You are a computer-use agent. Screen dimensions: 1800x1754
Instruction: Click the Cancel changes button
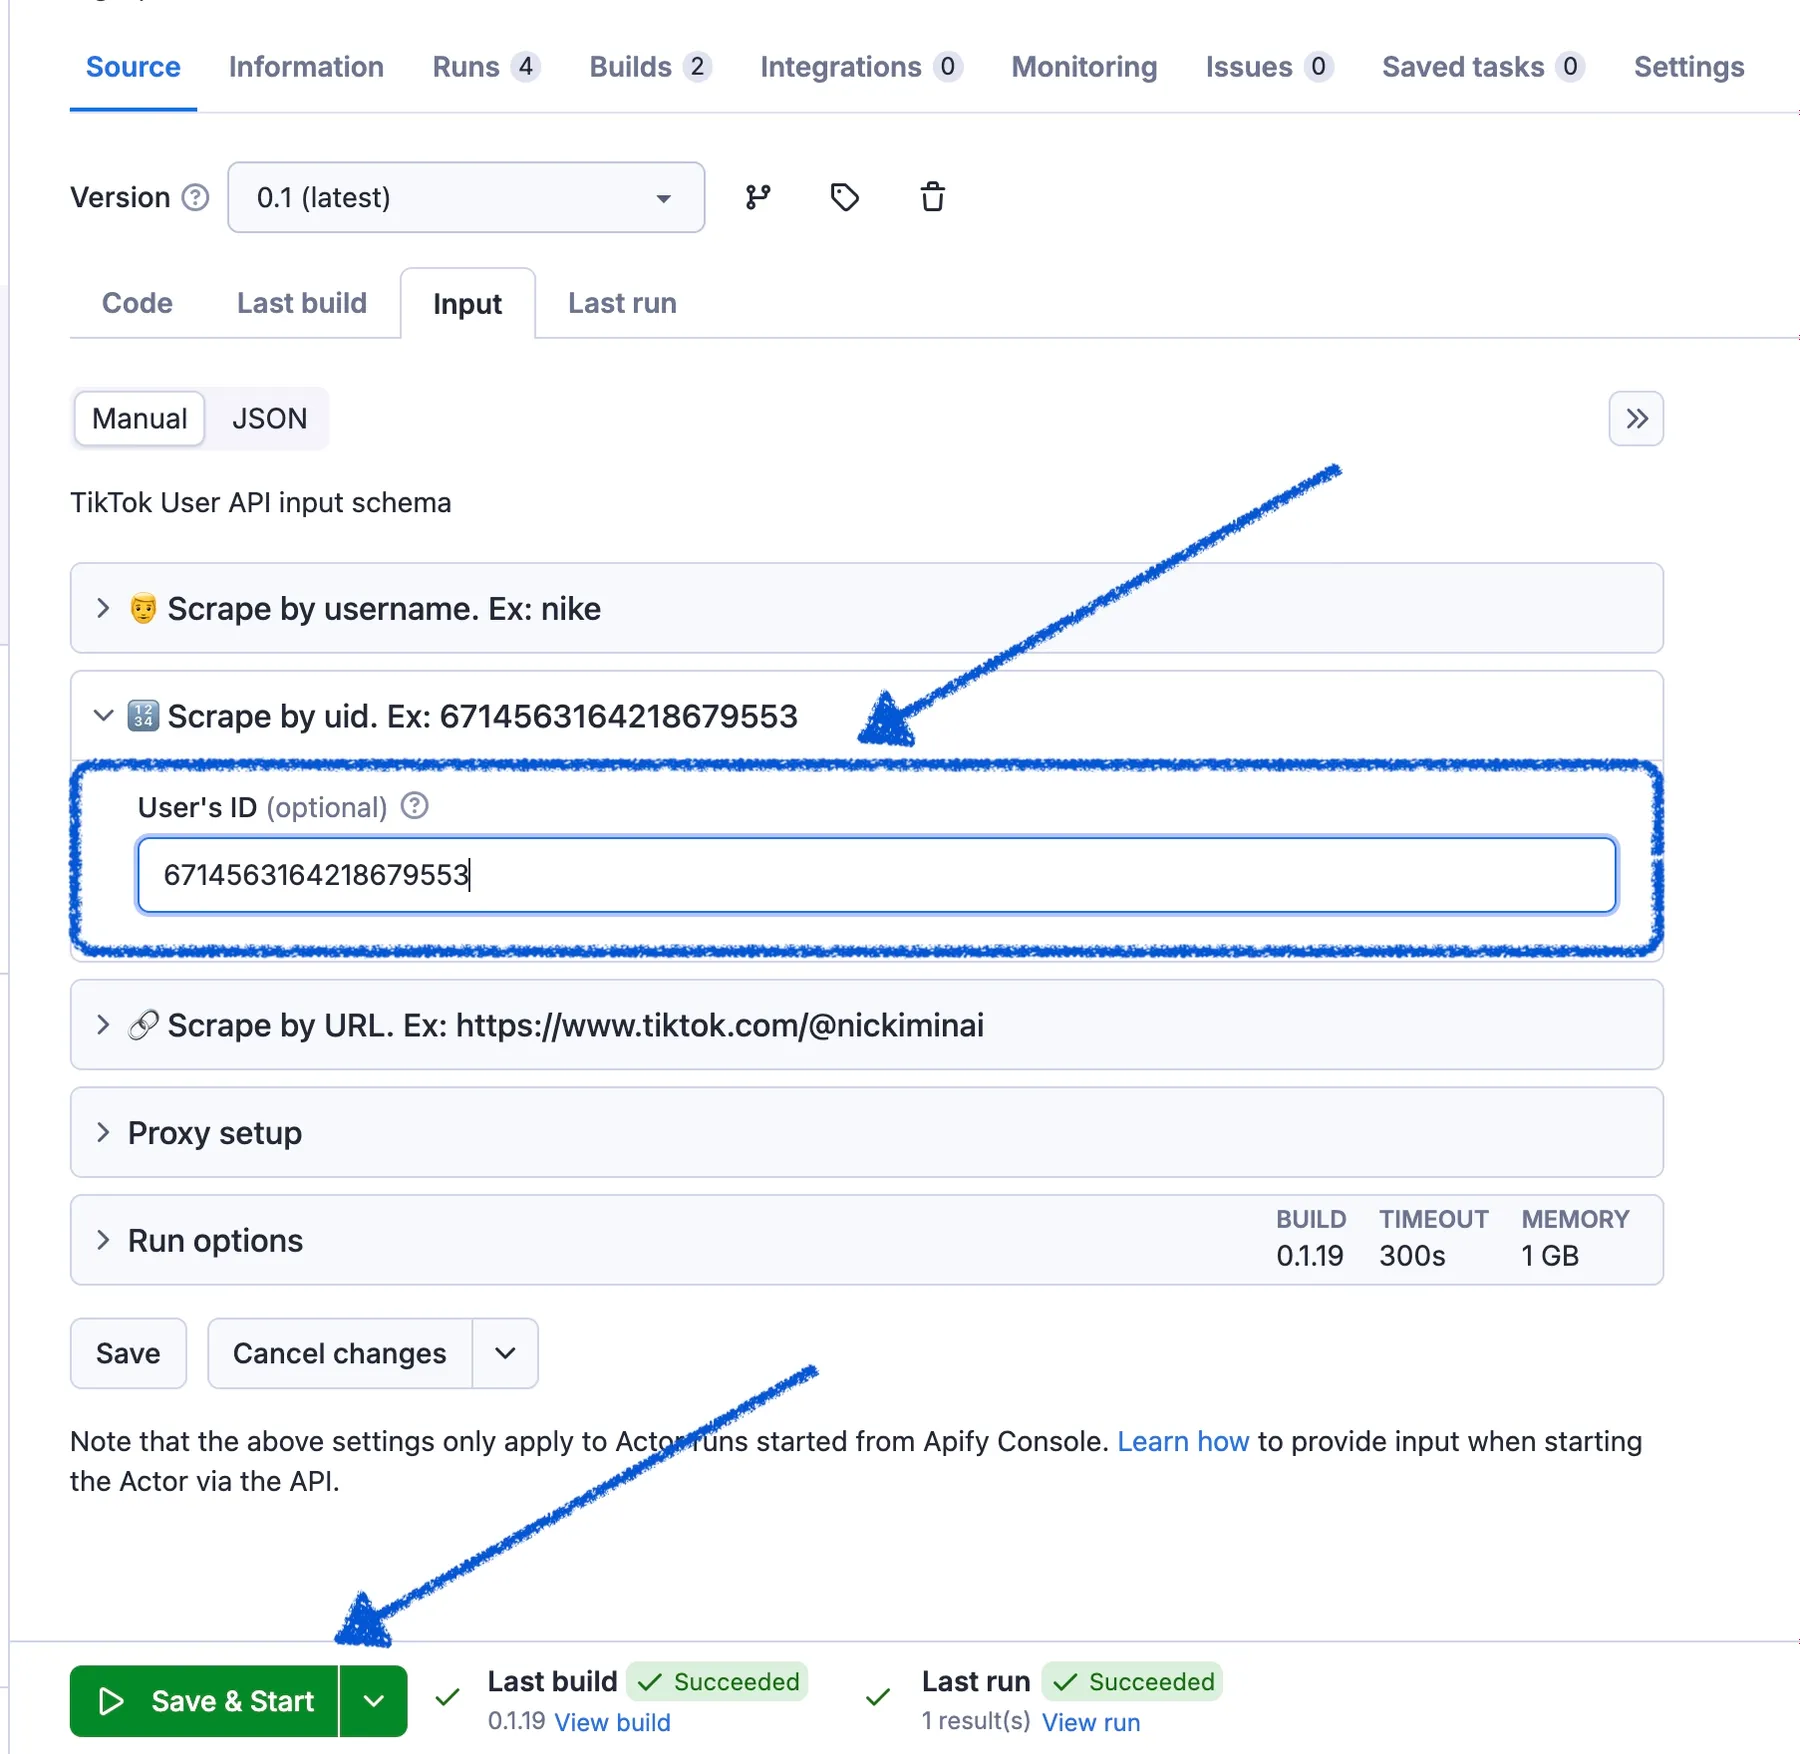[340, 1354]
